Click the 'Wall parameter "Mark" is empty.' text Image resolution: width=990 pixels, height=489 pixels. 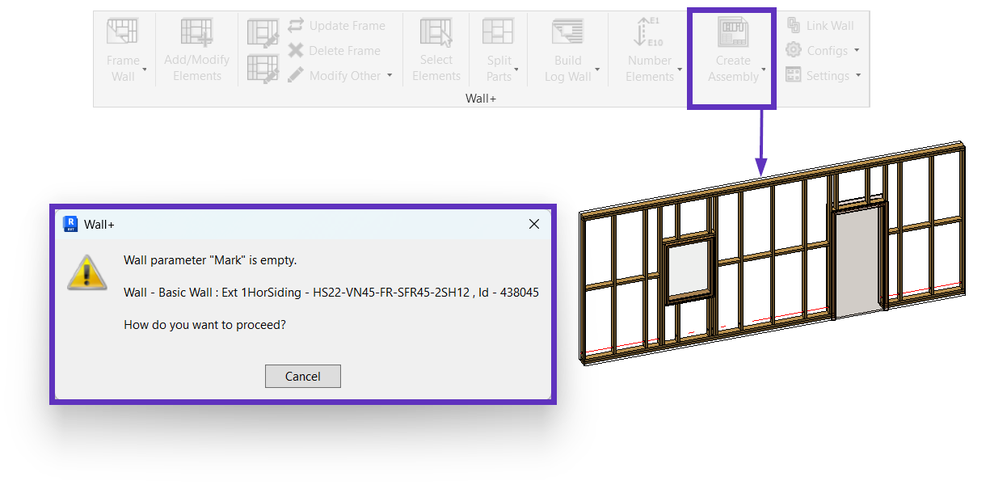(x=210, y=260)
